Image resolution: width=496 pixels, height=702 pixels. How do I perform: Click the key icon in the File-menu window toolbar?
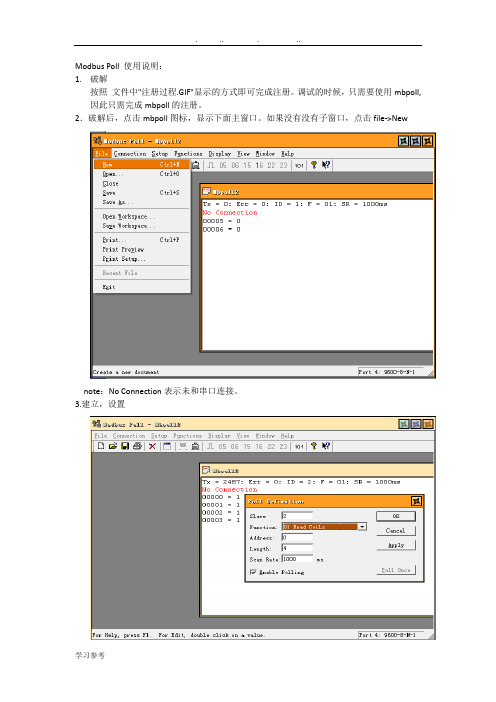click(x=314, y=165)
